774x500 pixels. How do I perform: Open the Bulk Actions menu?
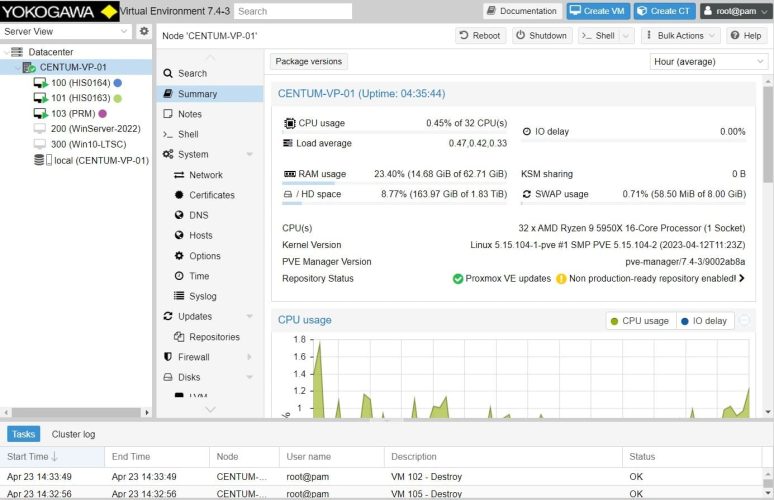[681, 36]
